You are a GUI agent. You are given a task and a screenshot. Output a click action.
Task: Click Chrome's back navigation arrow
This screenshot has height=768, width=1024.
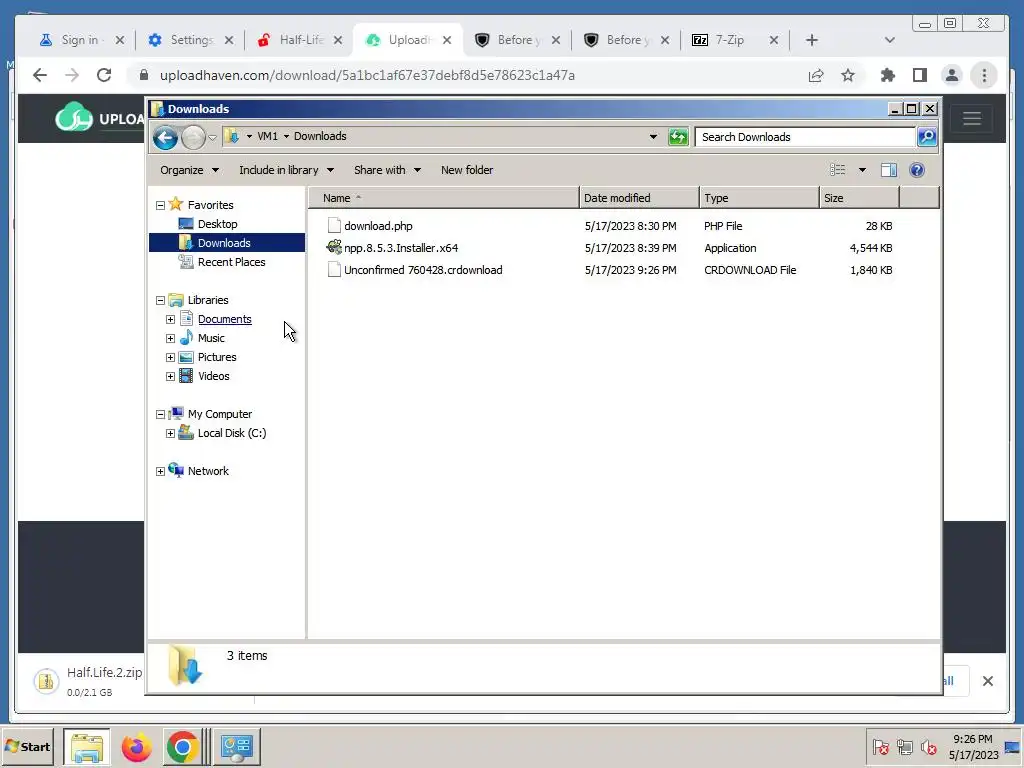click(x=40, y=75)
